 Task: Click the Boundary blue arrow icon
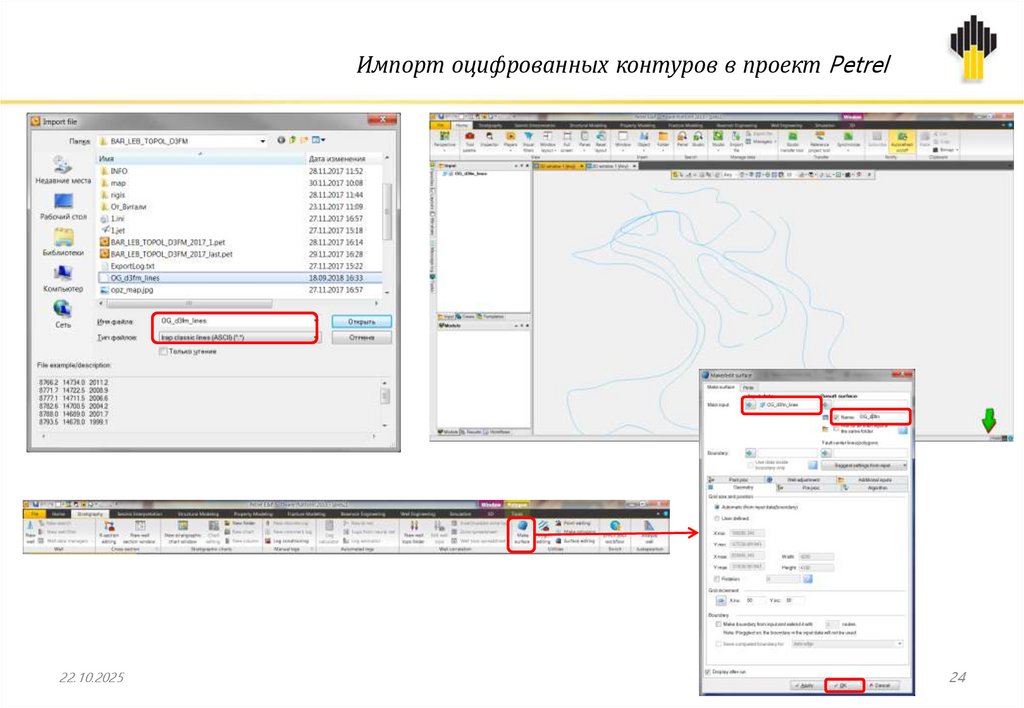coord(750,453)
